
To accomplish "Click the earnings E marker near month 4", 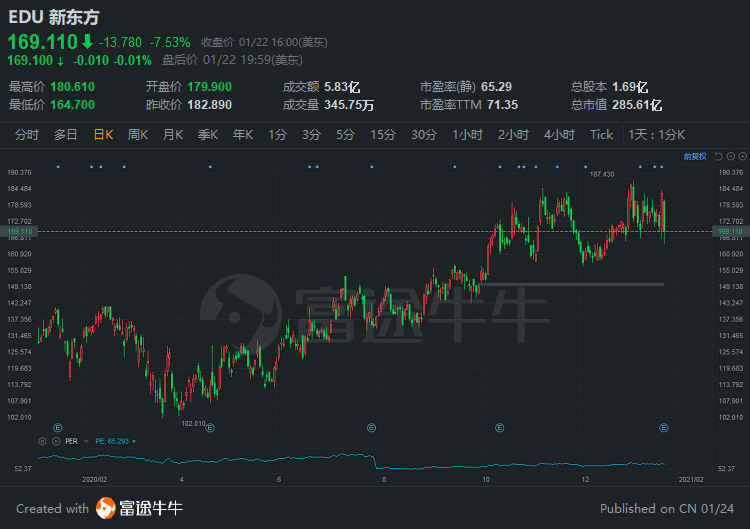I will click(210, 428).
